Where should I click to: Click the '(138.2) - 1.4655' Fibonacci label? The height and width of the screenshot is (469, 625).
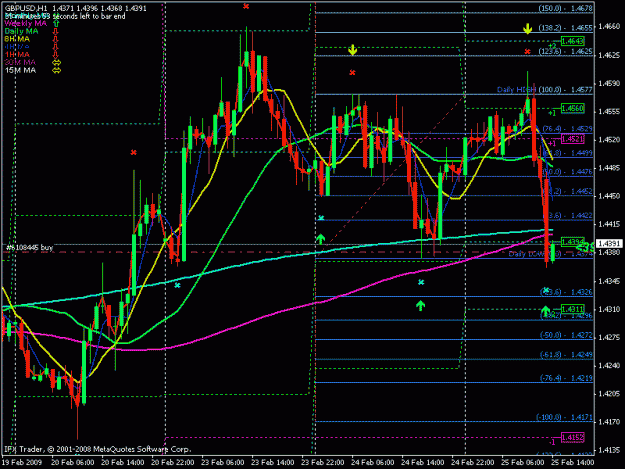pyautogui.click(x=565, y=28)
